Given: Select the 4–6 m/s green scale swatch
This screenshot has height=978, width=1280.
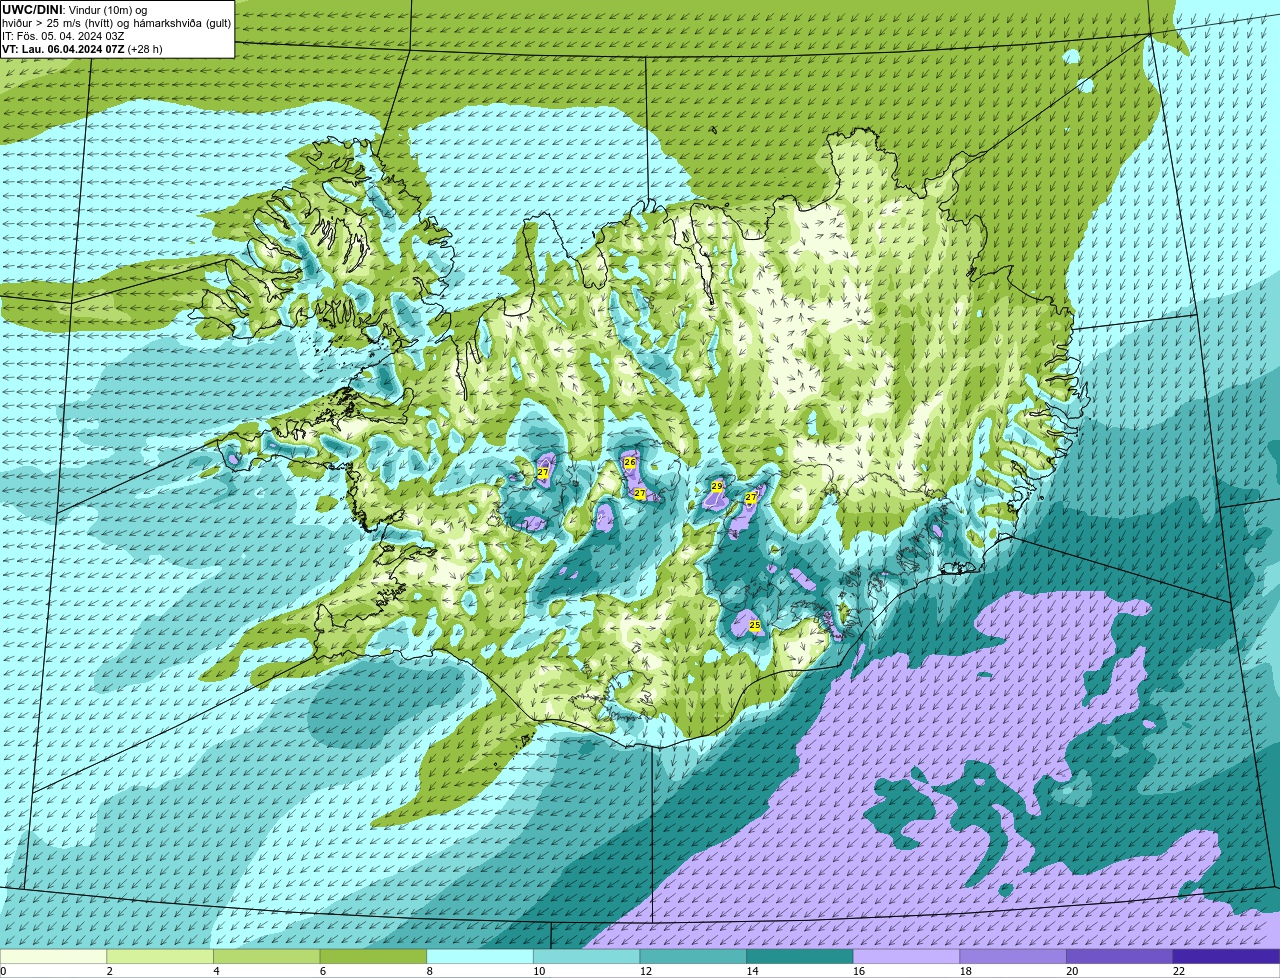Looking at the screenshot, I should pyautogui.click(x=267, y=957).
